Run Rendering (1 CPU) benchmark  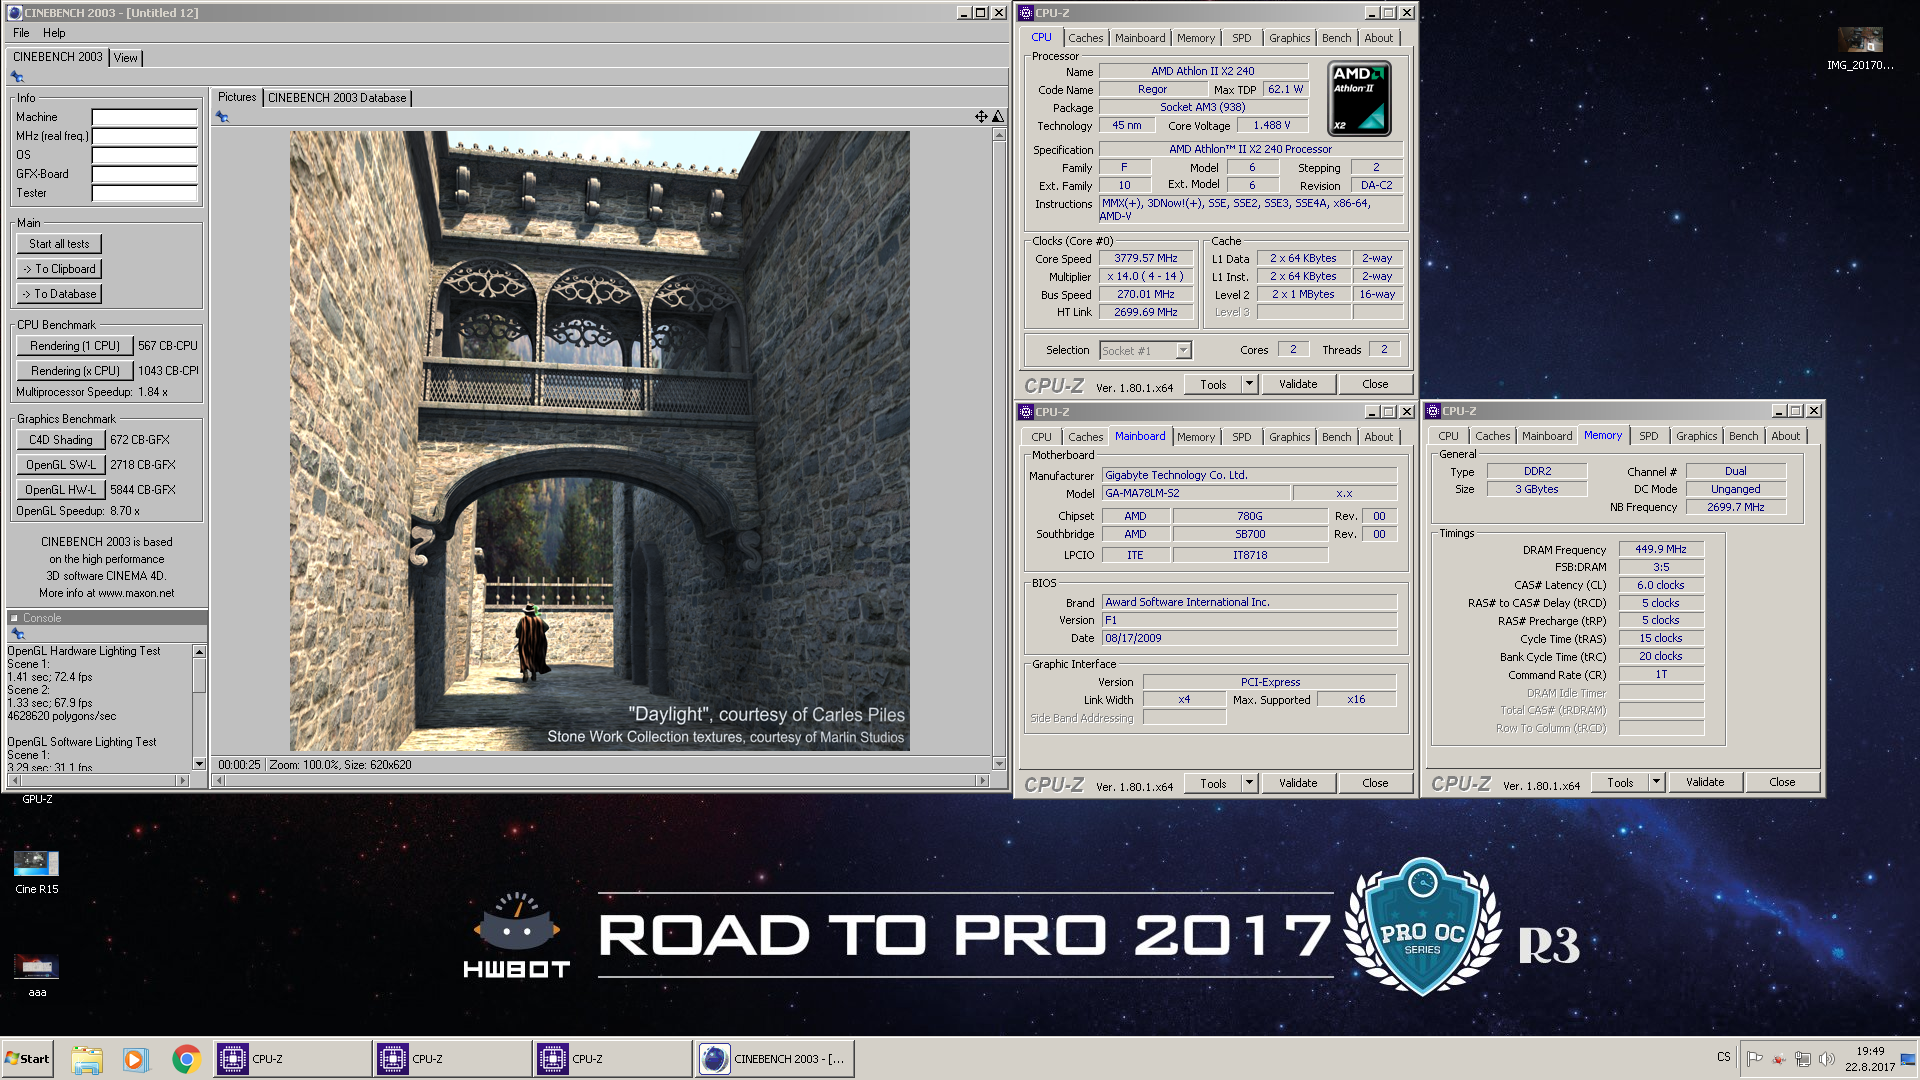click(75, 346)
